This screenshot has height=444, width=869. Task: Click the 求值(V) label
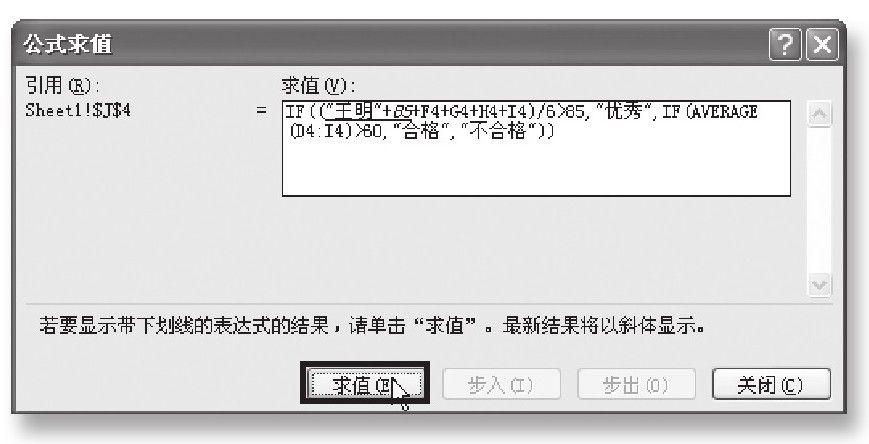pos(318,86)
